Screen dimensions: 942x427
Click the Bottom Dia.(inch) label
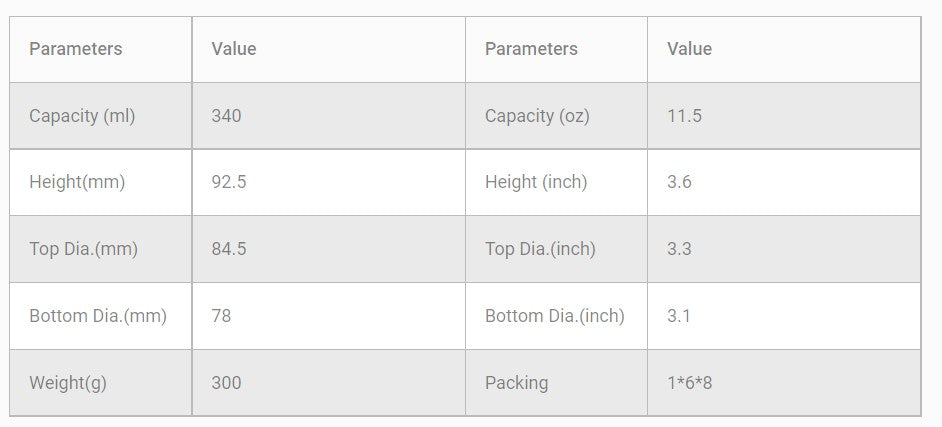coord(554,316)
